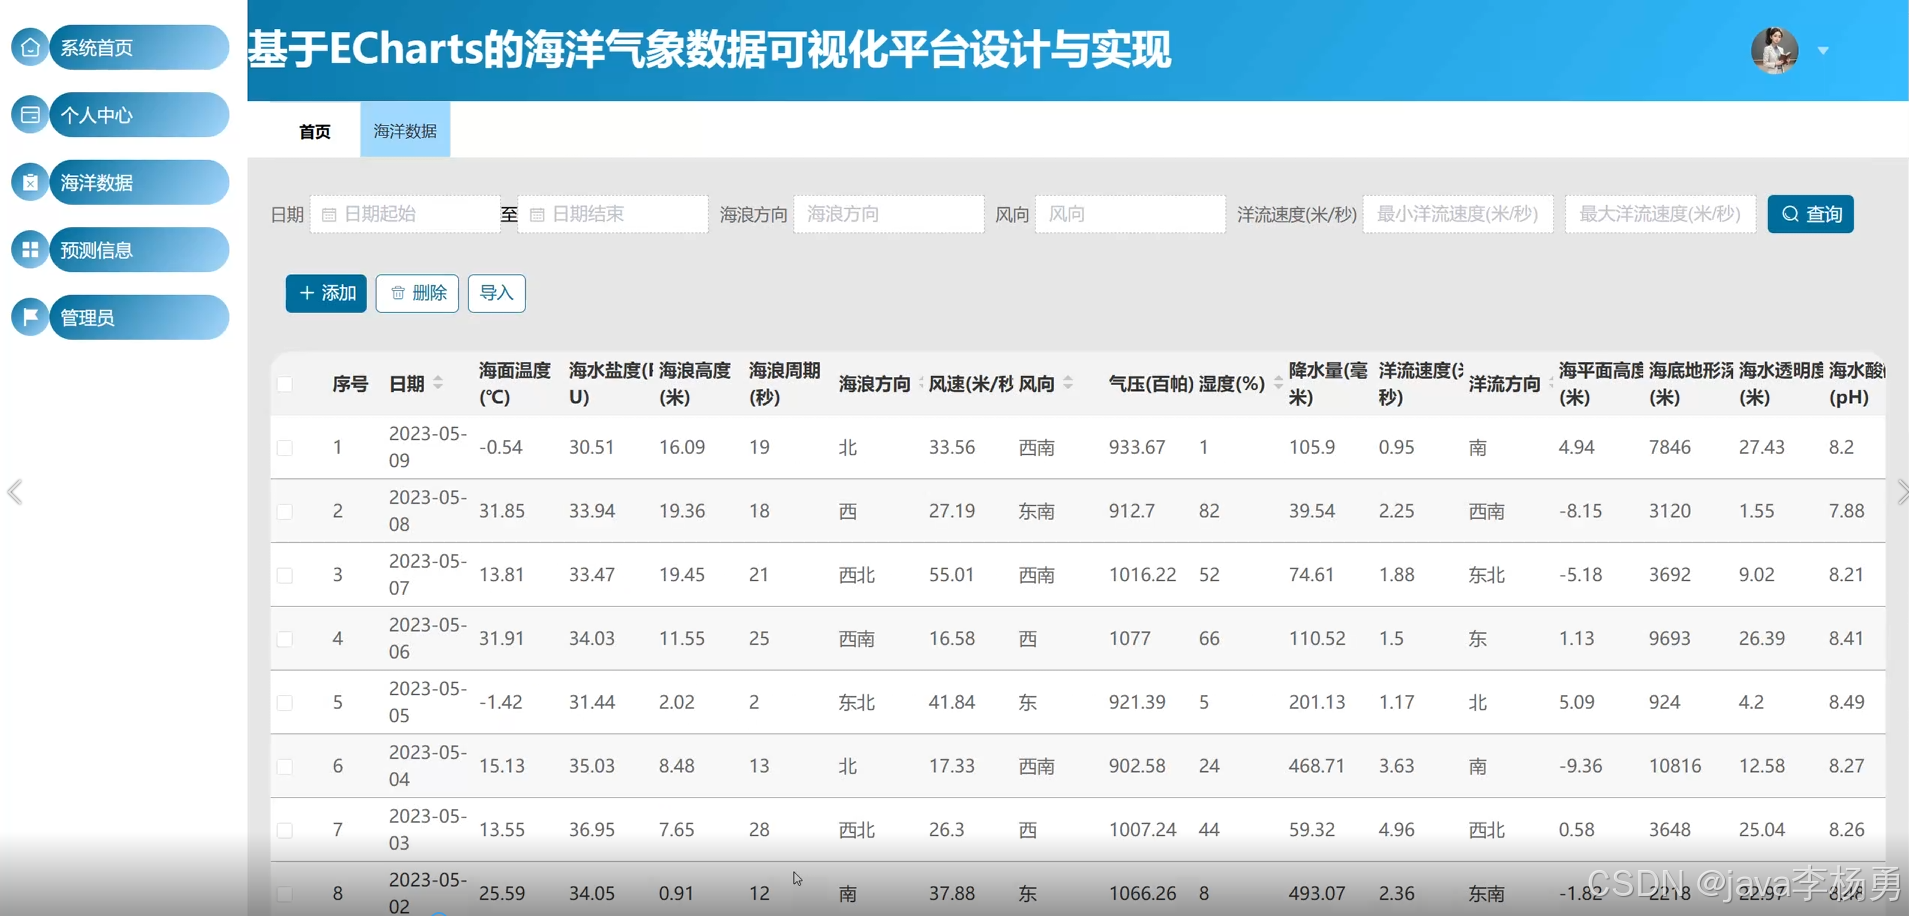Image resolution: width=1909 pixels, height=916 pixels.
Task: Click precipitation value 201.13
Action: 1317,702
